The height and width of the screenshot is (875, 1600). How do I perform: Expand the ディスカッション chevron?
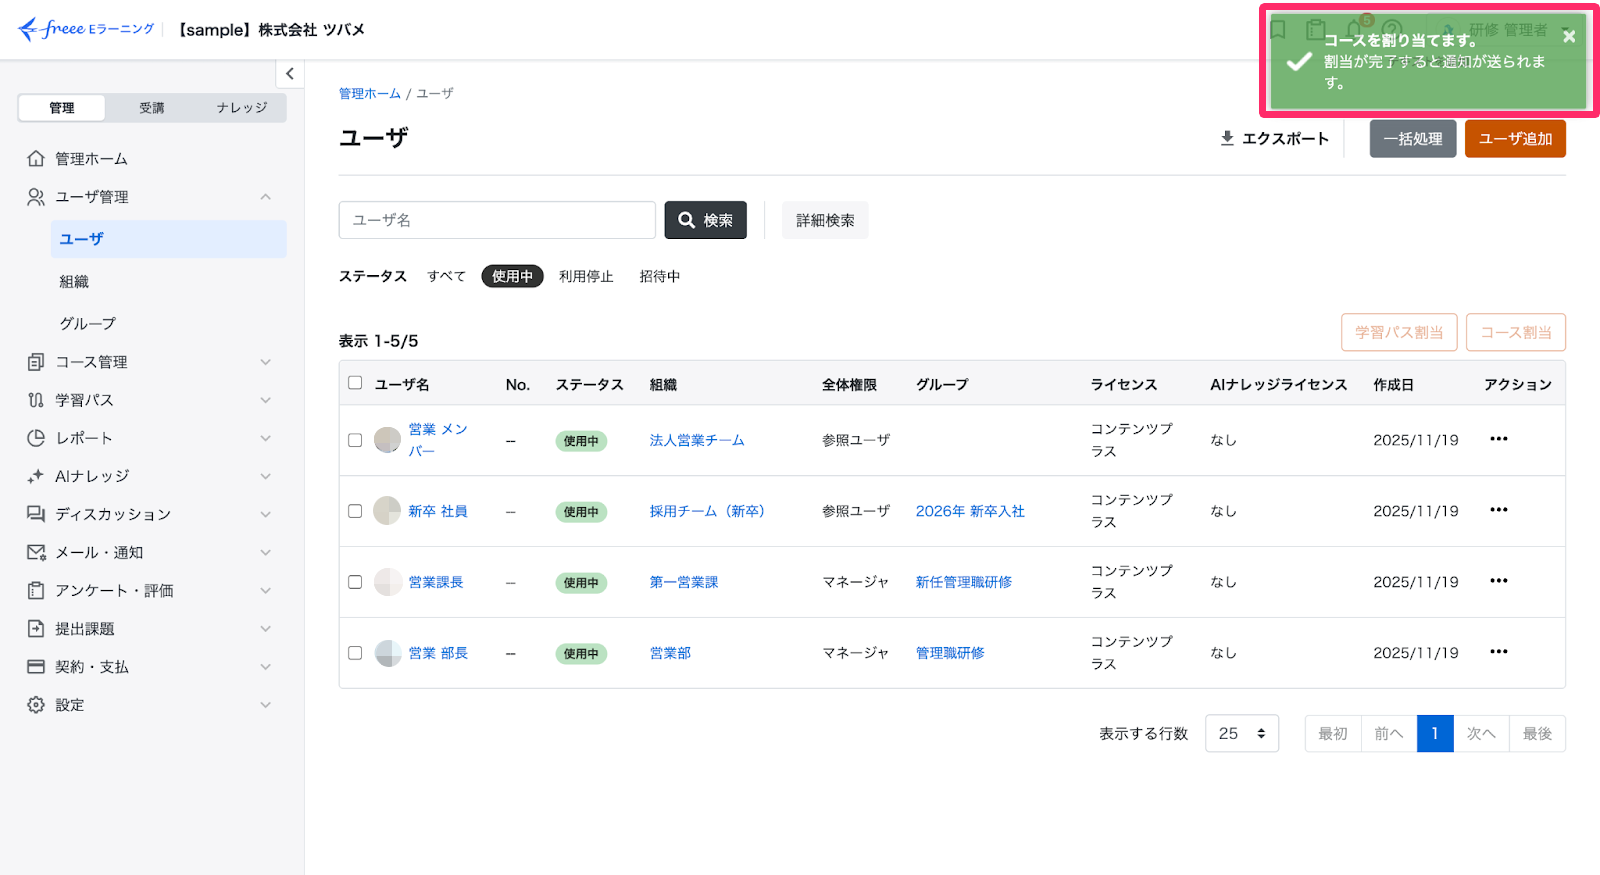point(266,514)
